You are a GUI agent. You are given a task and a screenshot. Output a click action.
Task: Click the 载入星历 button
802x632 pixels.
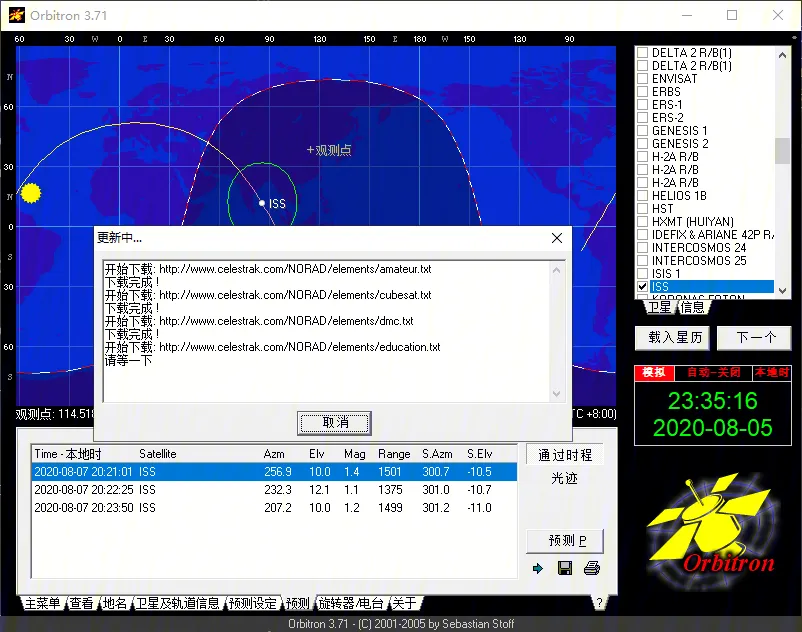(x=676, y=337)
